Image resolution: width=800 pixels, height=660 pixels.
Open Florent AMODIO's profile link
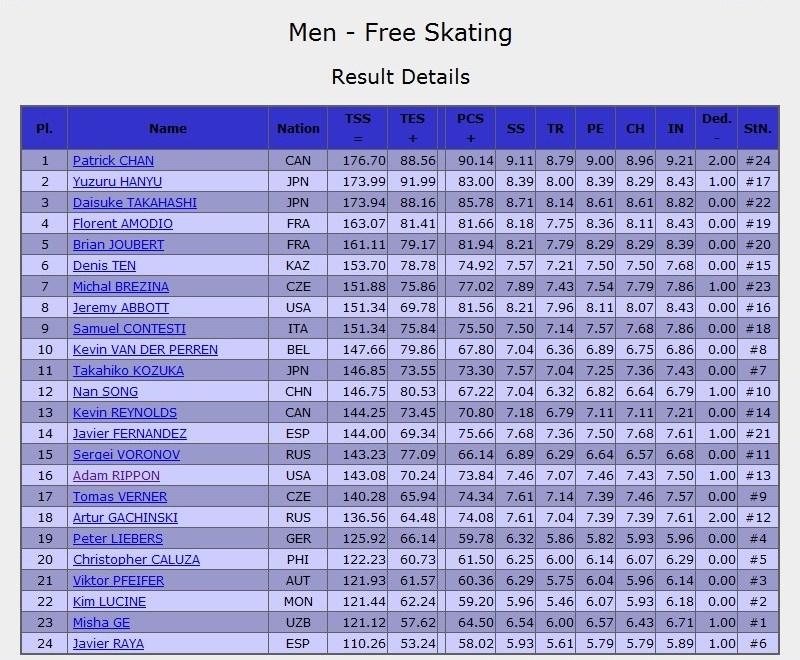(x=122, y=223)
